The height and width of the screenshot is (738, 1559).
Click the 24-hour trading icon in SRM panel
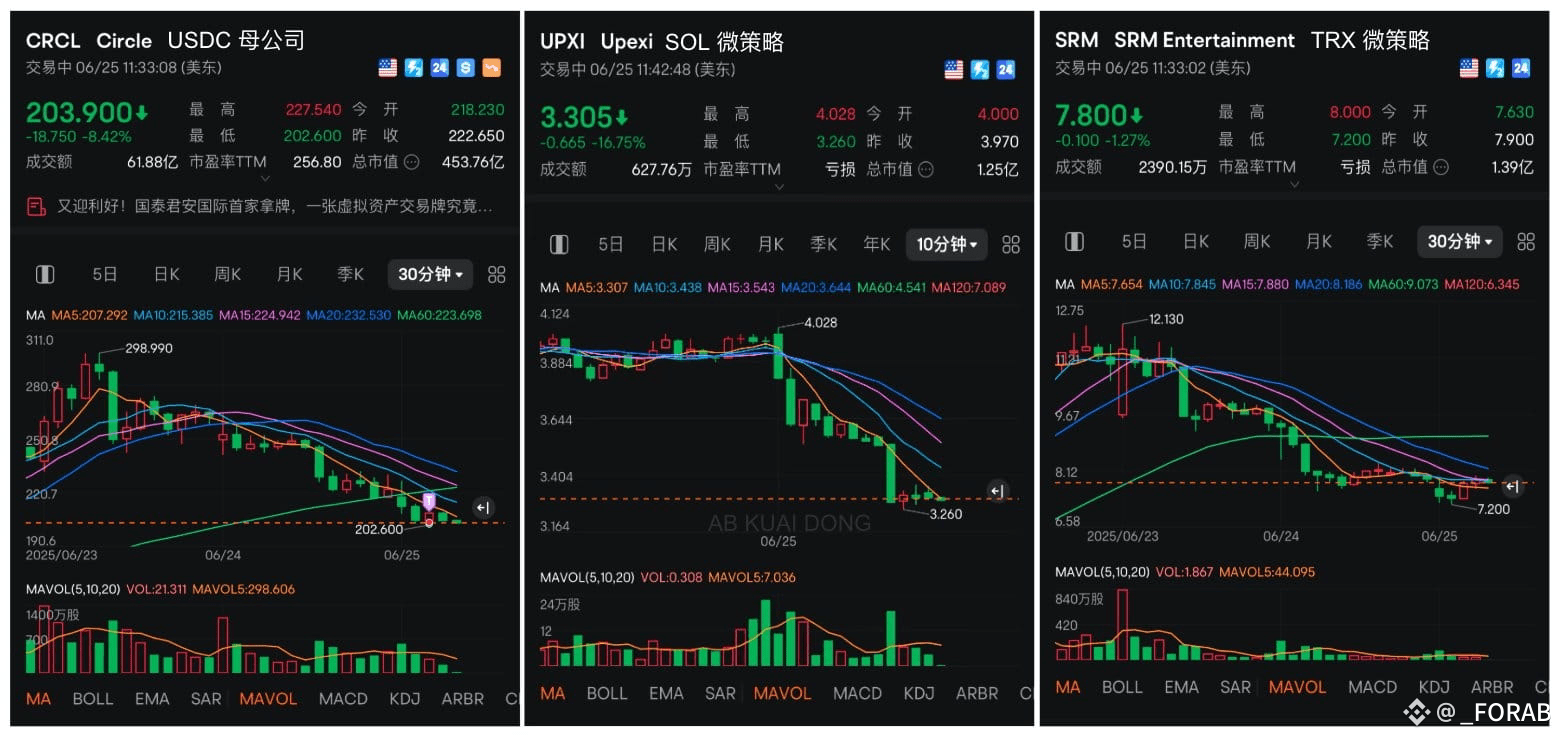[1521, 68]
